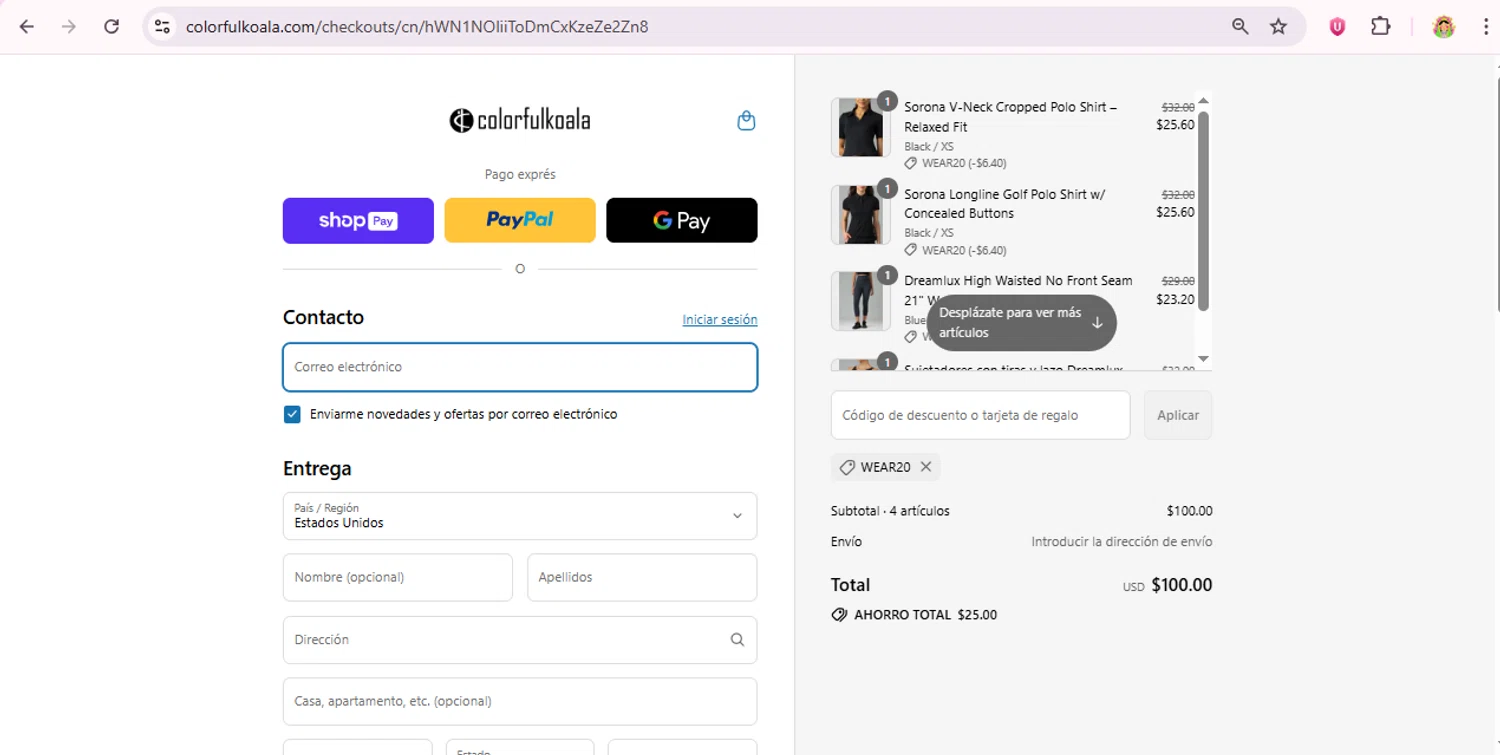Image resolution: width=1500 pixels, height=755 pixels.
Task: Open the shopping bag cart icon
Action: [x=746, y=121]
